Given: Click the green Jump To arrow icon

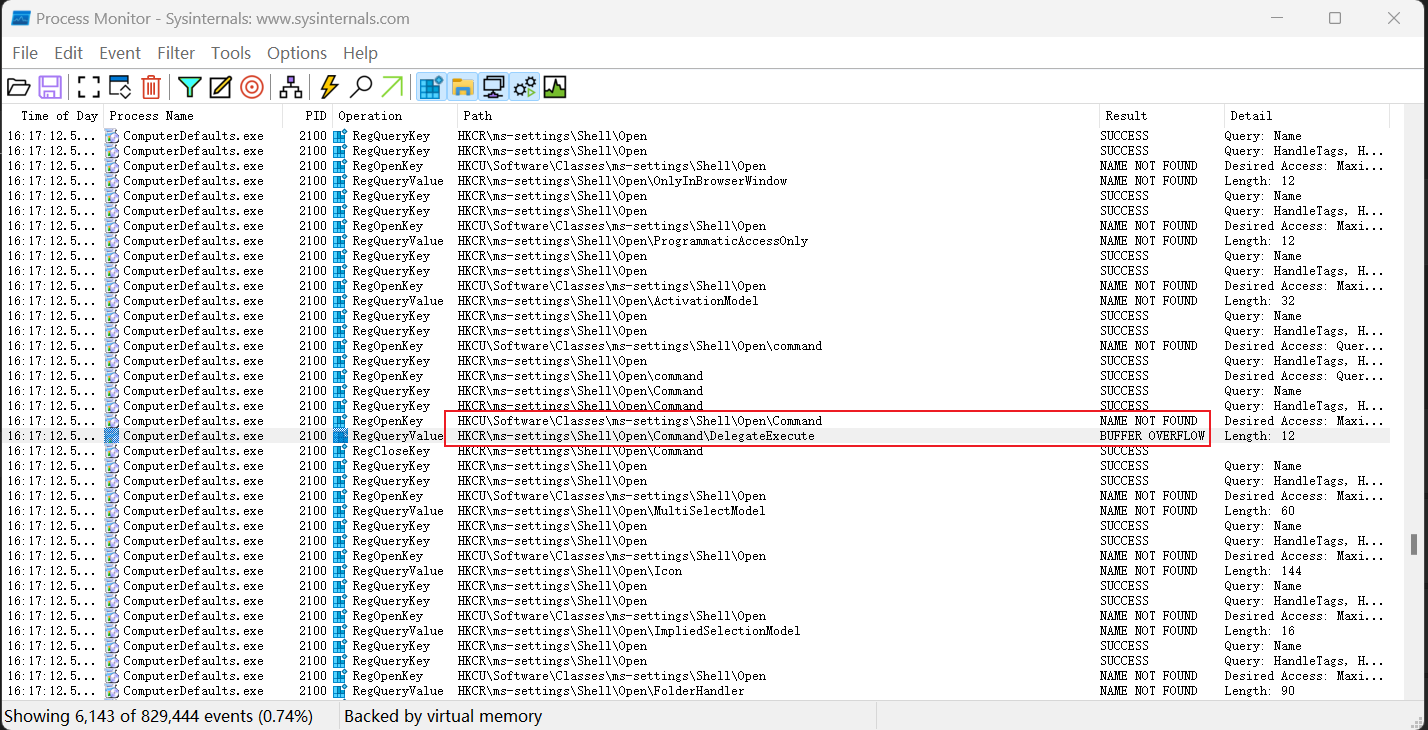Looking at the screenshot, I should 392,87.
